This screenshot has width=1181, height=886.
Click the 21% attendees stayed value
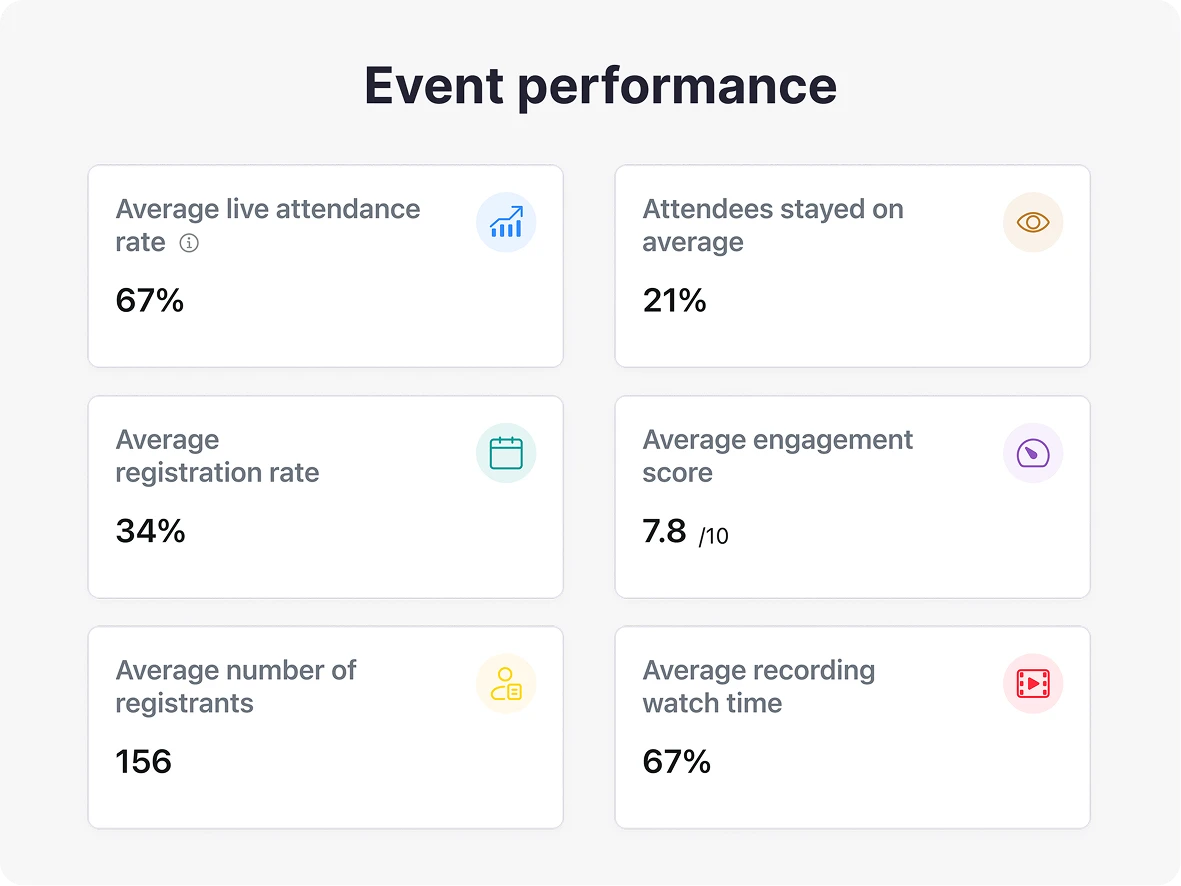pyautogui.click(x=676, y=301)
